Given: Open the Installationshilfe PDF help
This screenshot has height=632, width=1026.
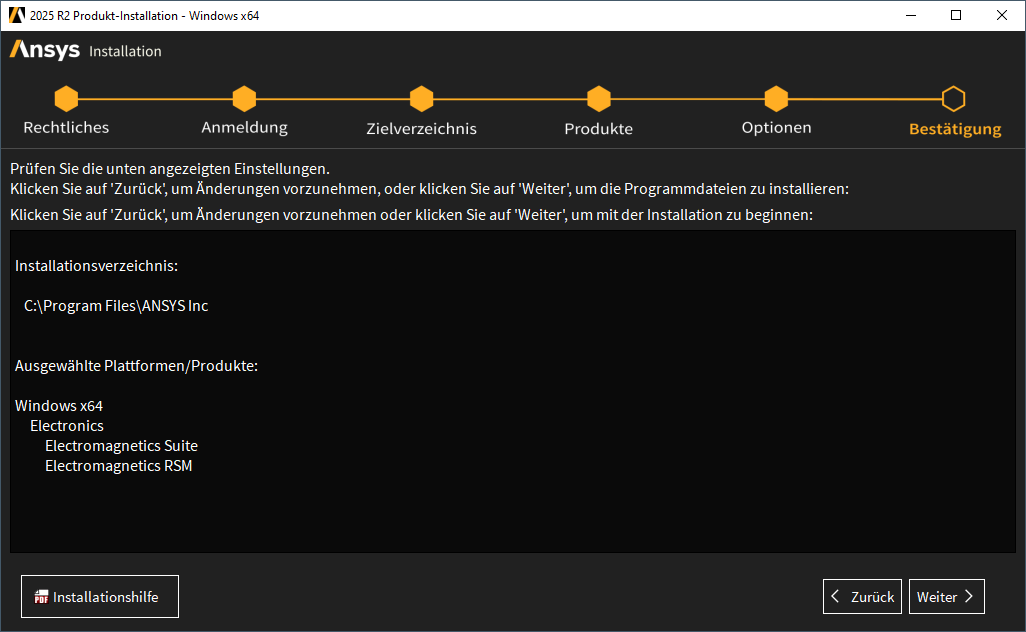Looking at the screenshot, I should 100,597.
